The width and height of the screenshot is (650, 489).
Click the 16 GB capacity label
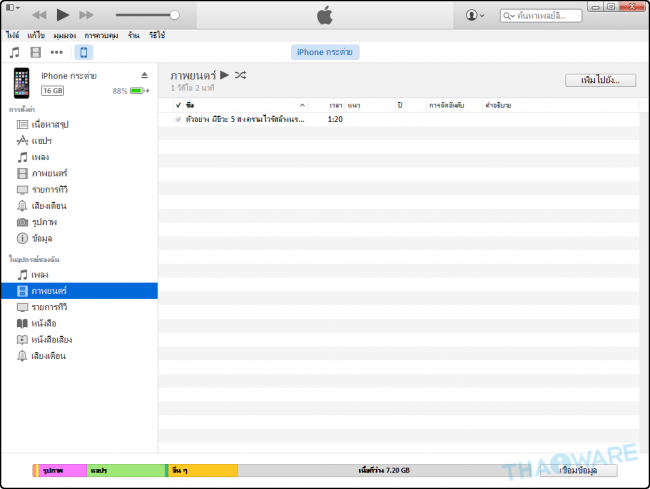53,91
